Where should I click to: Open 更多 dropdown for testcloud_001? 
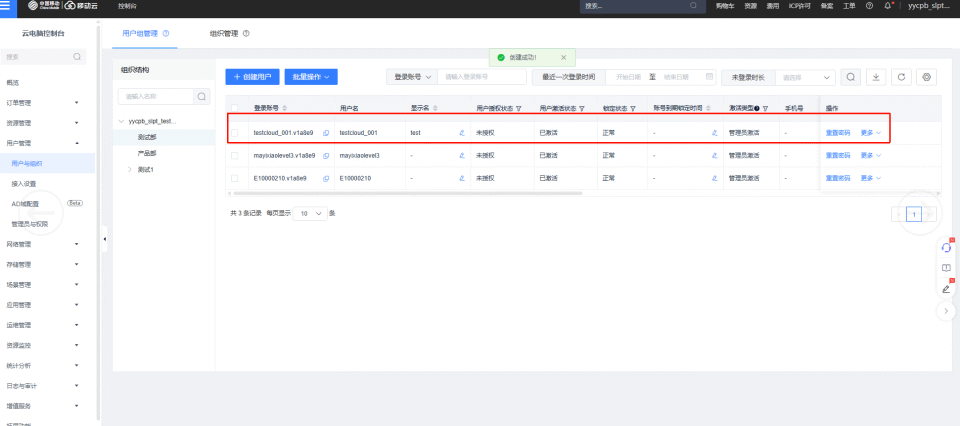[x=871, y=133]
